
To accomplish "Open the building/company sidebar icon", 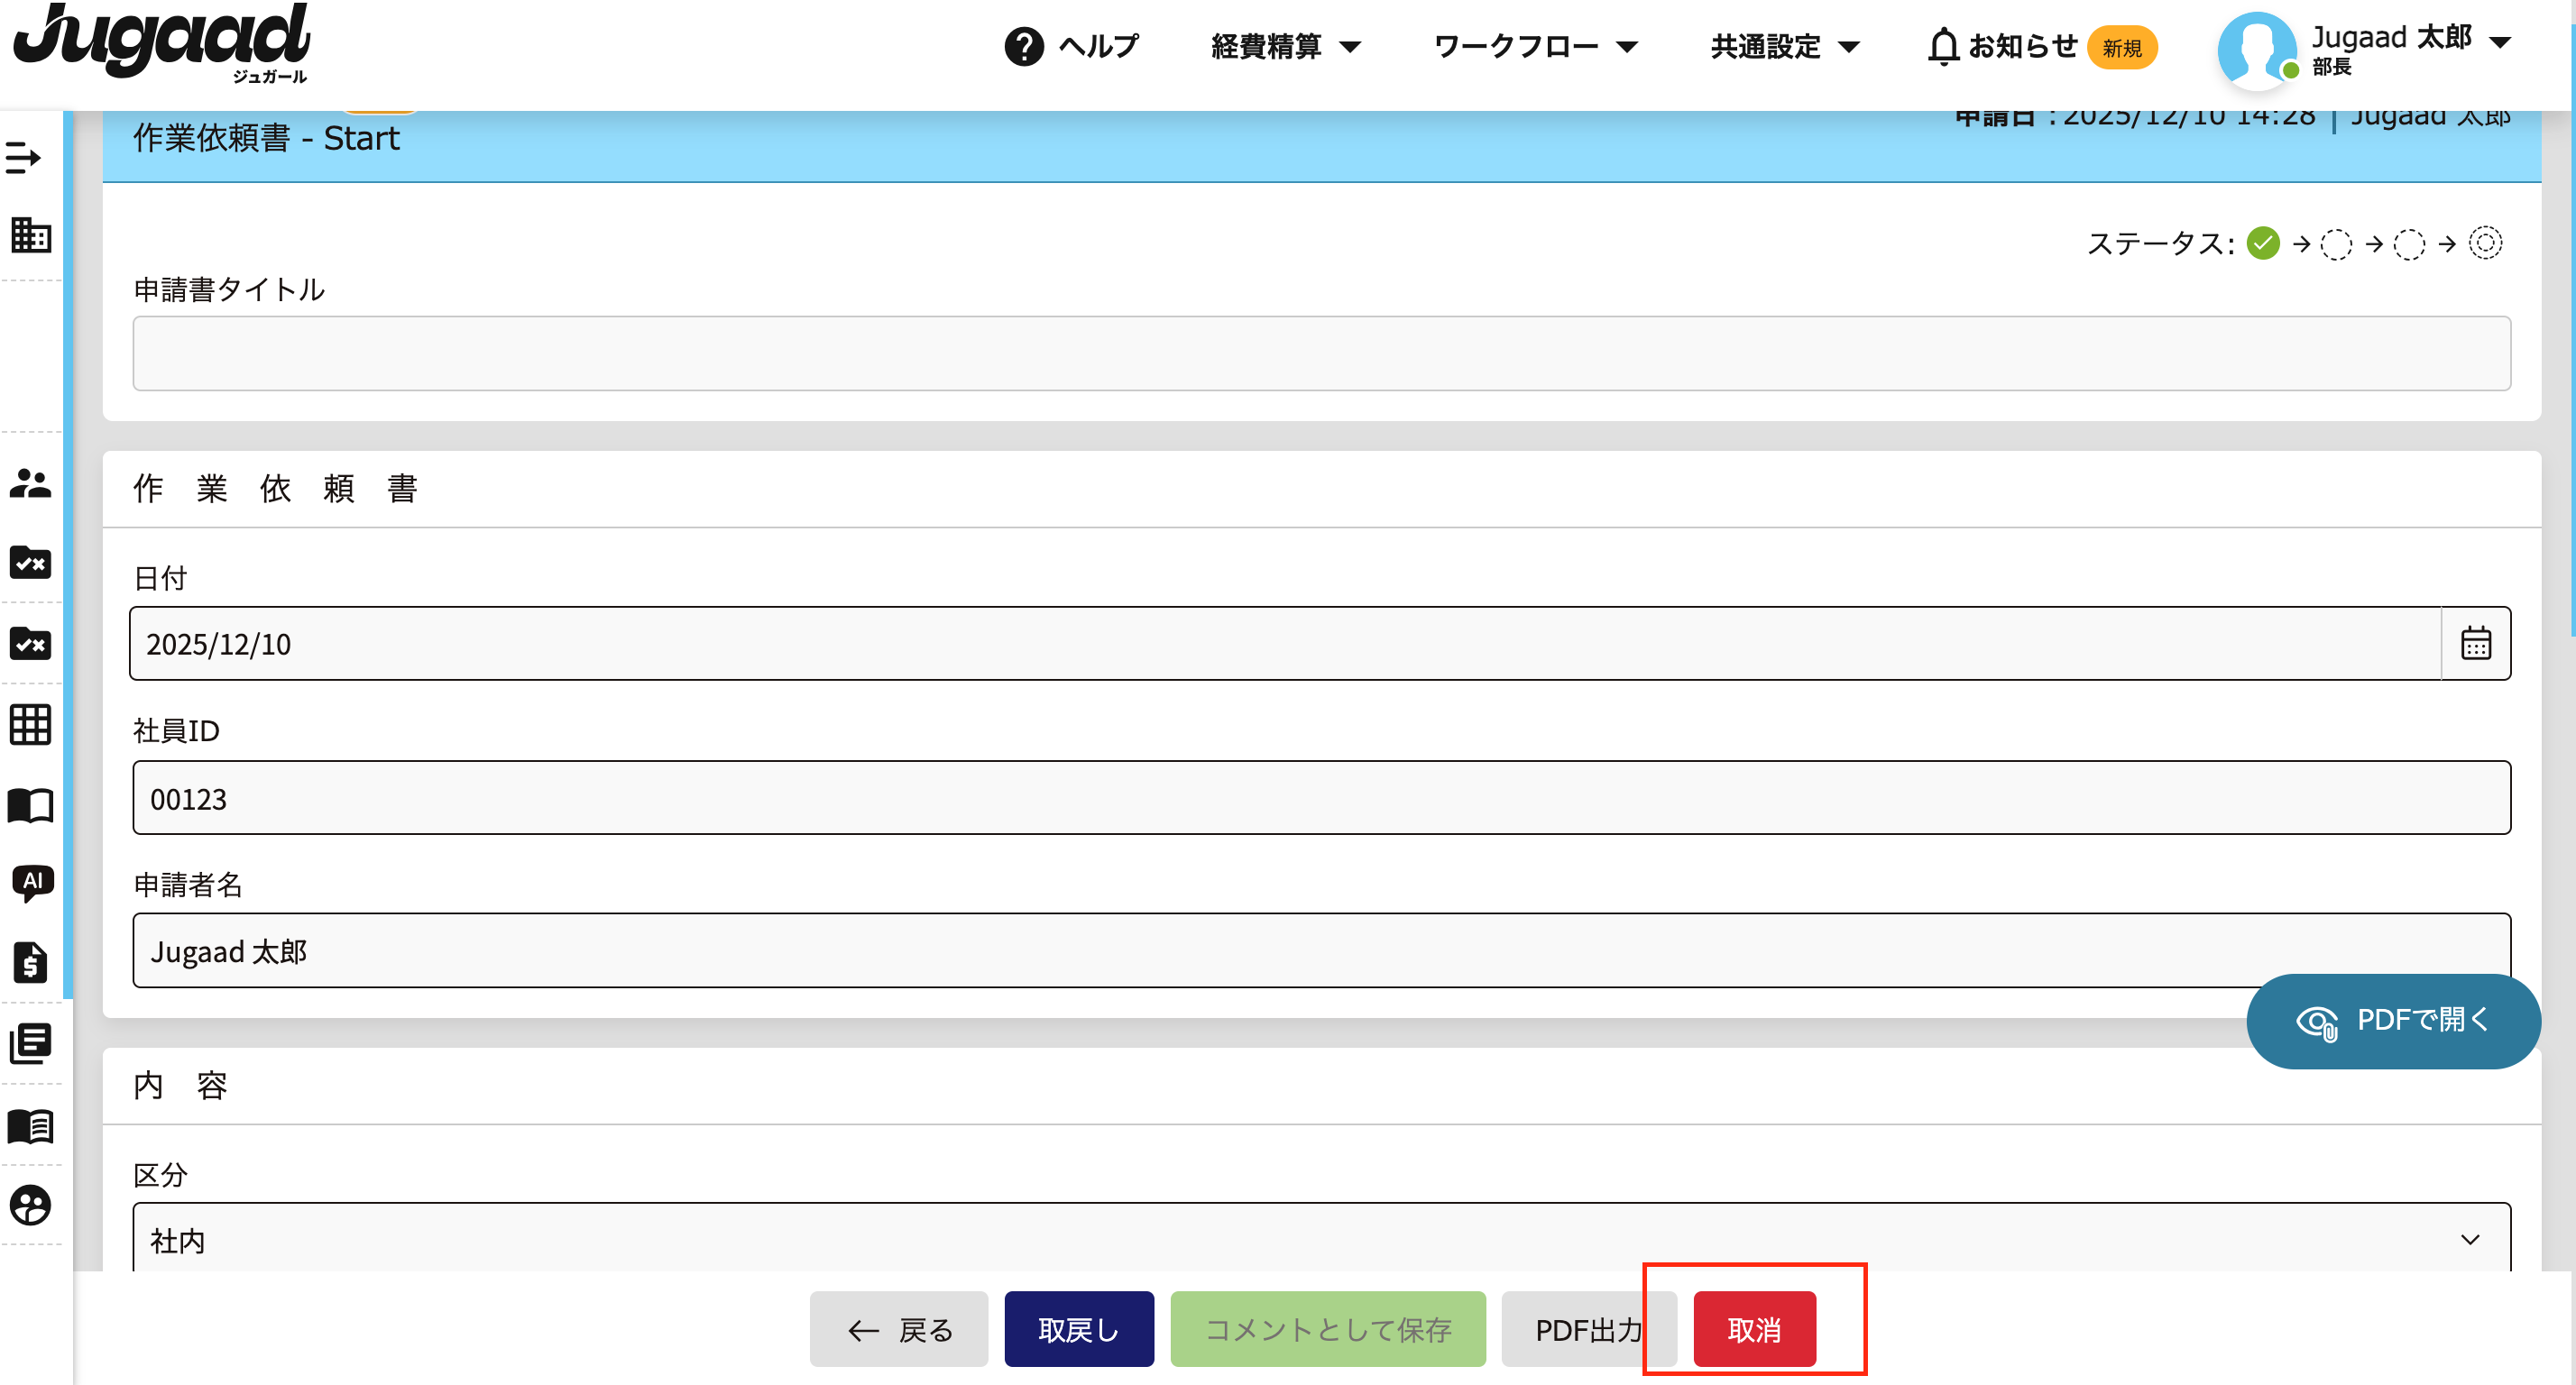I will pyautogui.click(x=30, y=236).
